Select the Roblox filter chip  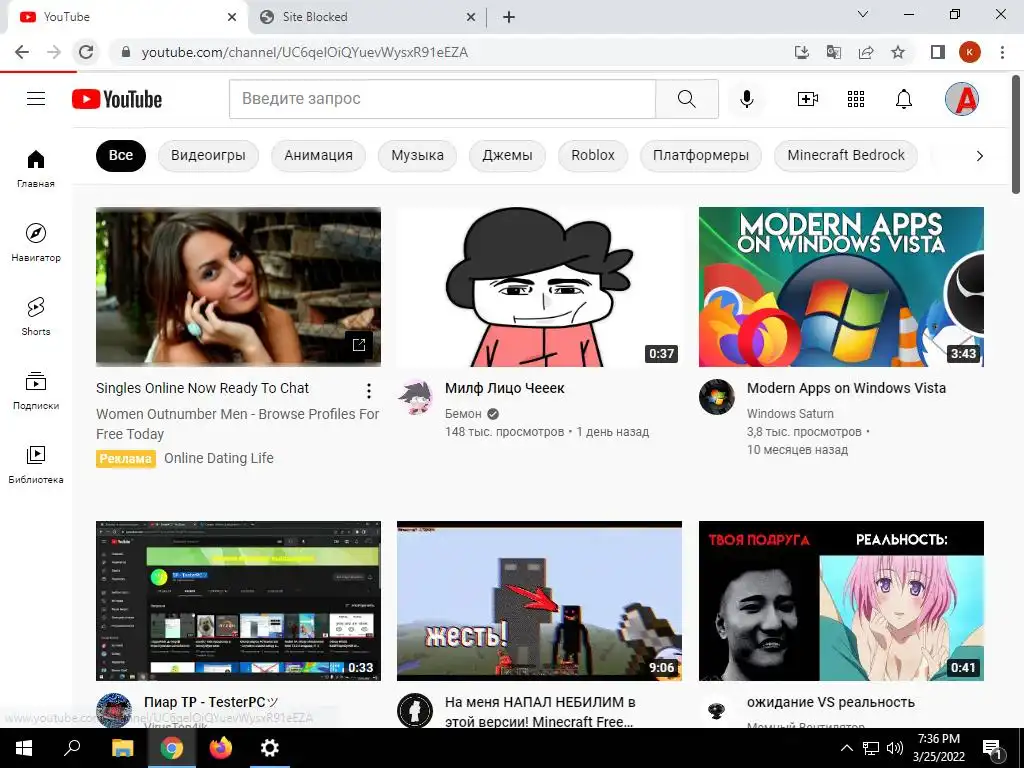click(593, 155)
